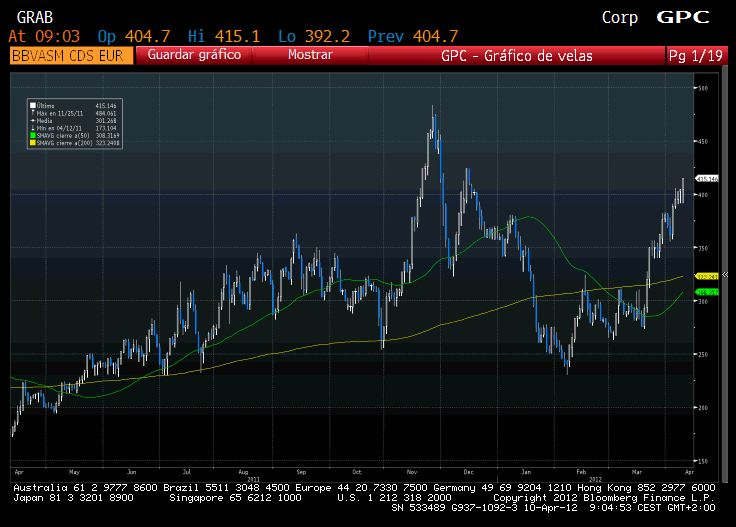Click the 150 label on price axis
Viewport: 736px width, 527px height.
(x=703, y=461)
